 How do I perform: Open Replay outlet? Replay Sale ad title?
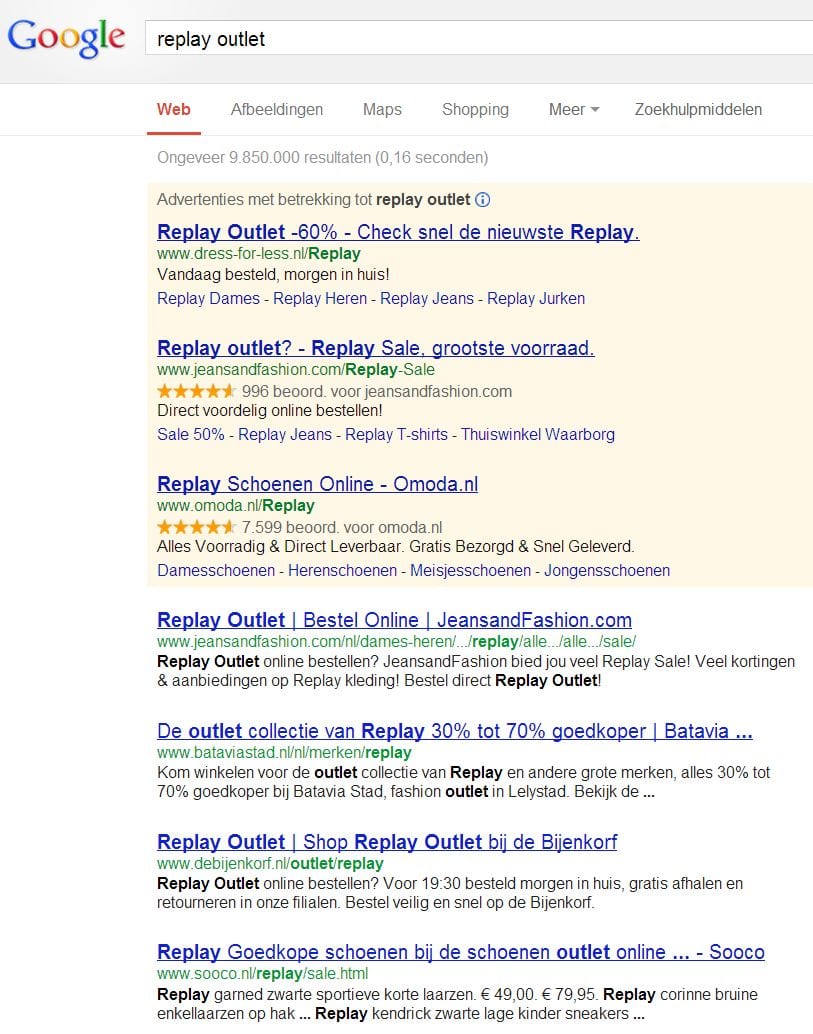[376, 348]
